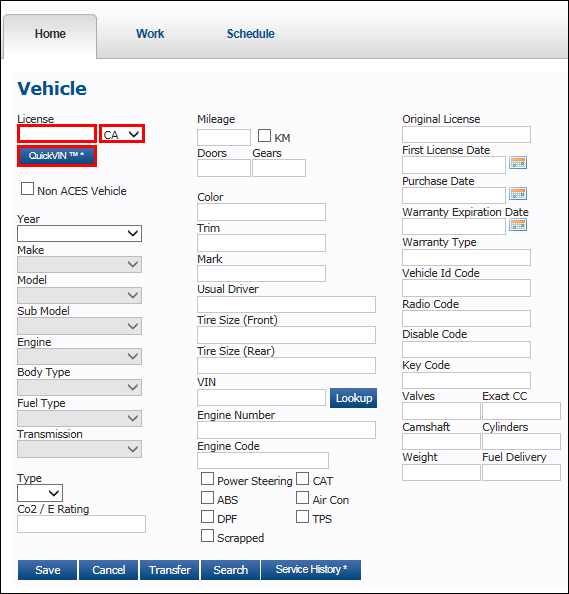Select the Mark input field
Viewport: 569px width, 594px height.
pyautogui.click(x=261, y=274)
